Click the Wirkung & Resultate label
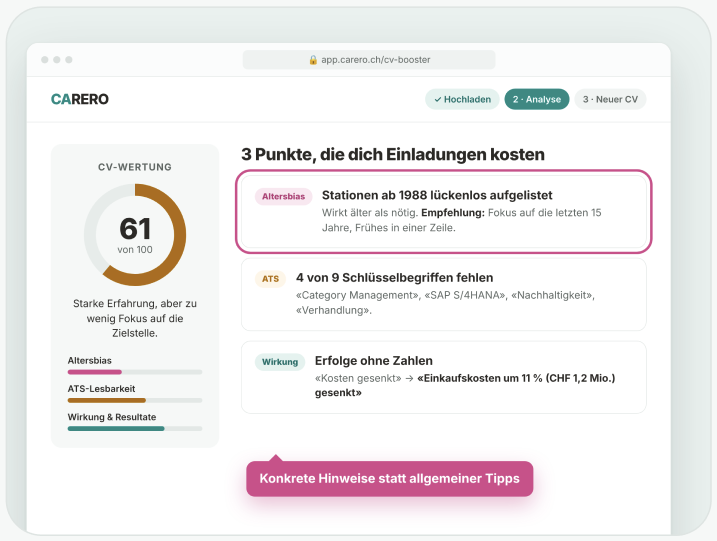Screen dimensions: 717x541 112,417
